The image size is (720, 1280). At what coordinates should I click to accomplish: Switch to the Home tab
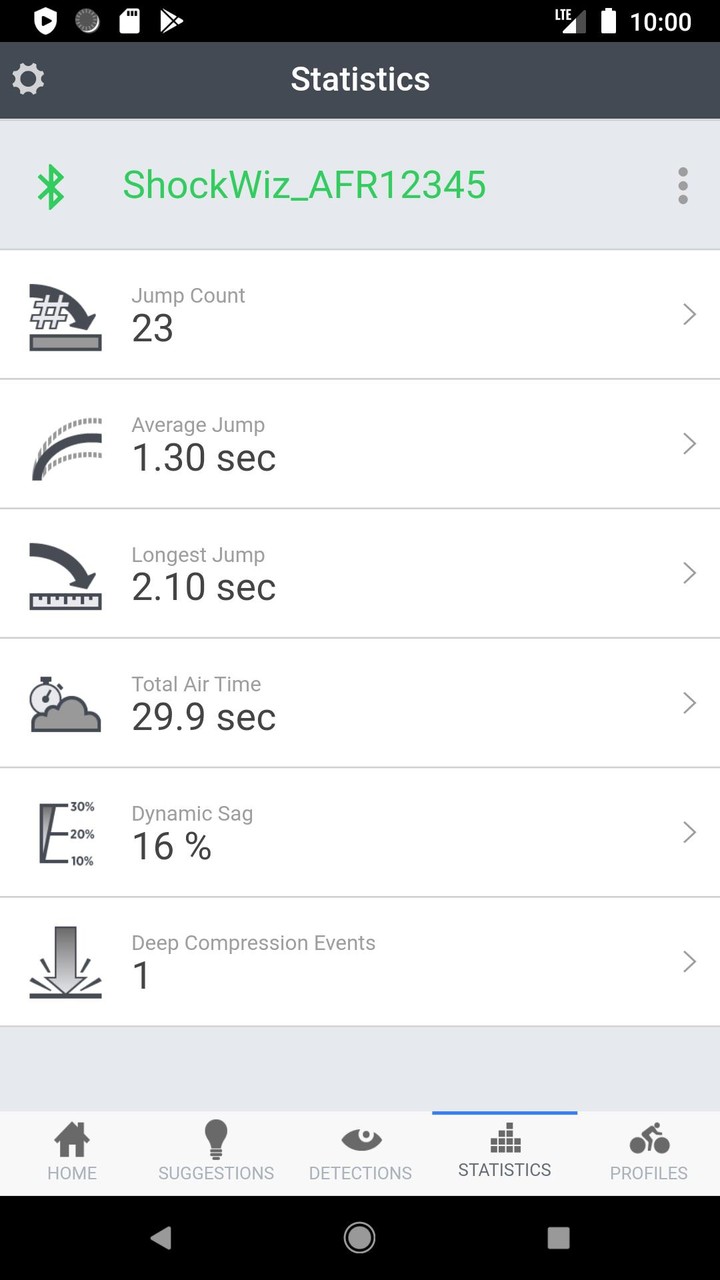[72, 1153]
